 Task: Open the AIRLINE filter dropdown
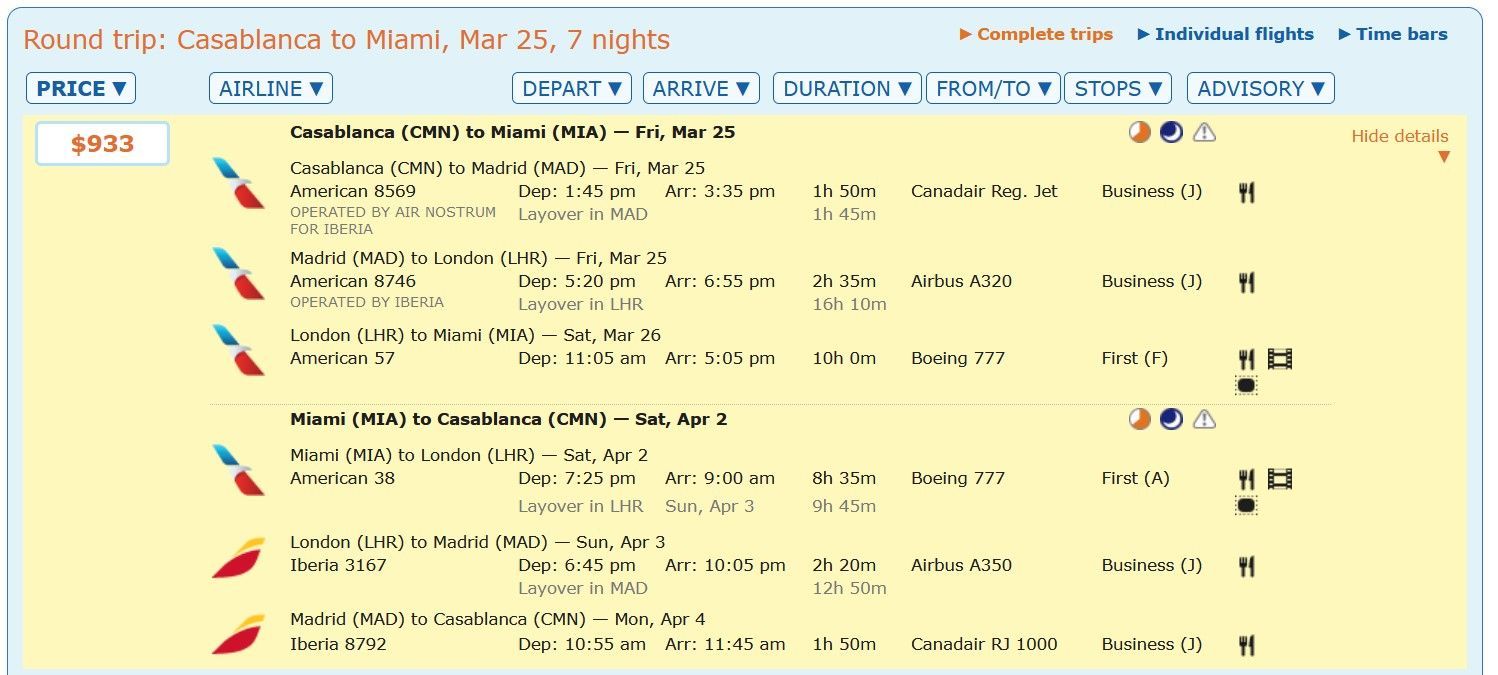pyautogui.click(x=271, y=88)
